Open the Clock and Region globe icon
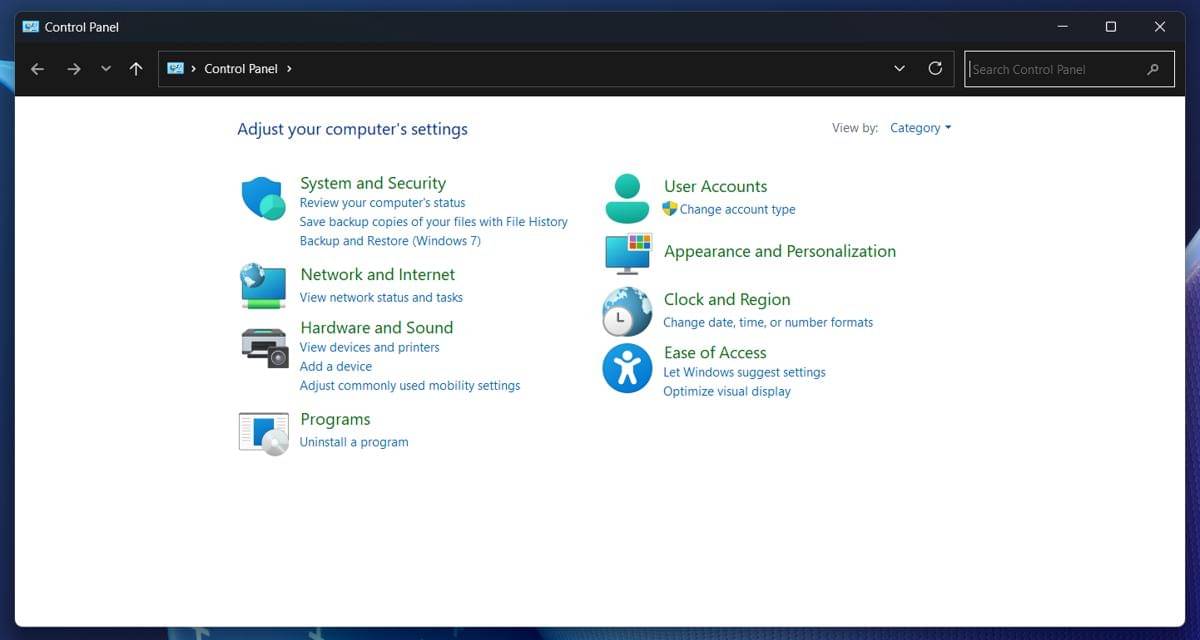Image resolution: width=1200 pixels, height=640 pixels. [x=627, y=311]
